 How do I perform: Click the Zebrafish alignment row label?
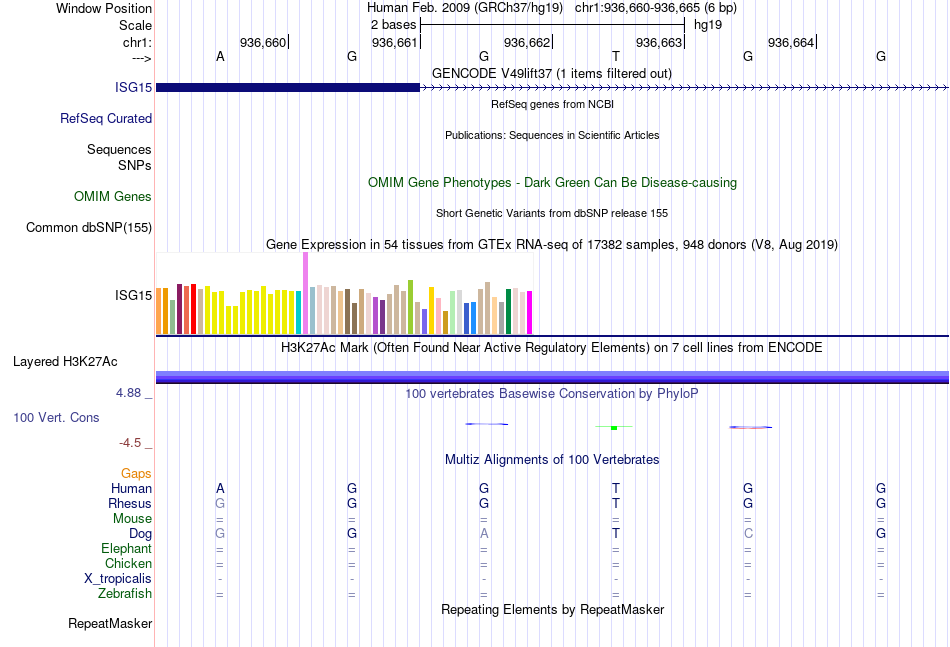(125, 594)
